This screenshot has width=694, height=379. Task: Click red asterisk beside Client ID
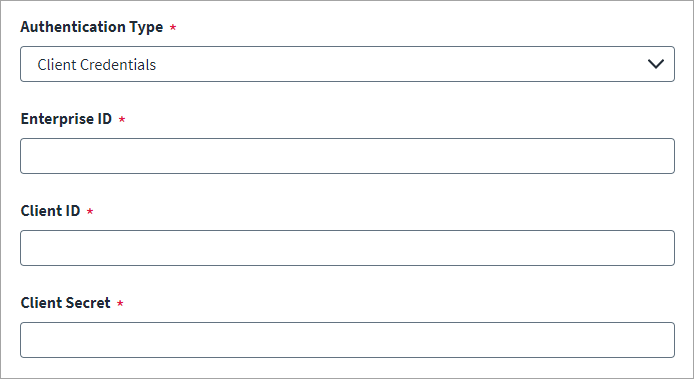pos(90,211)
